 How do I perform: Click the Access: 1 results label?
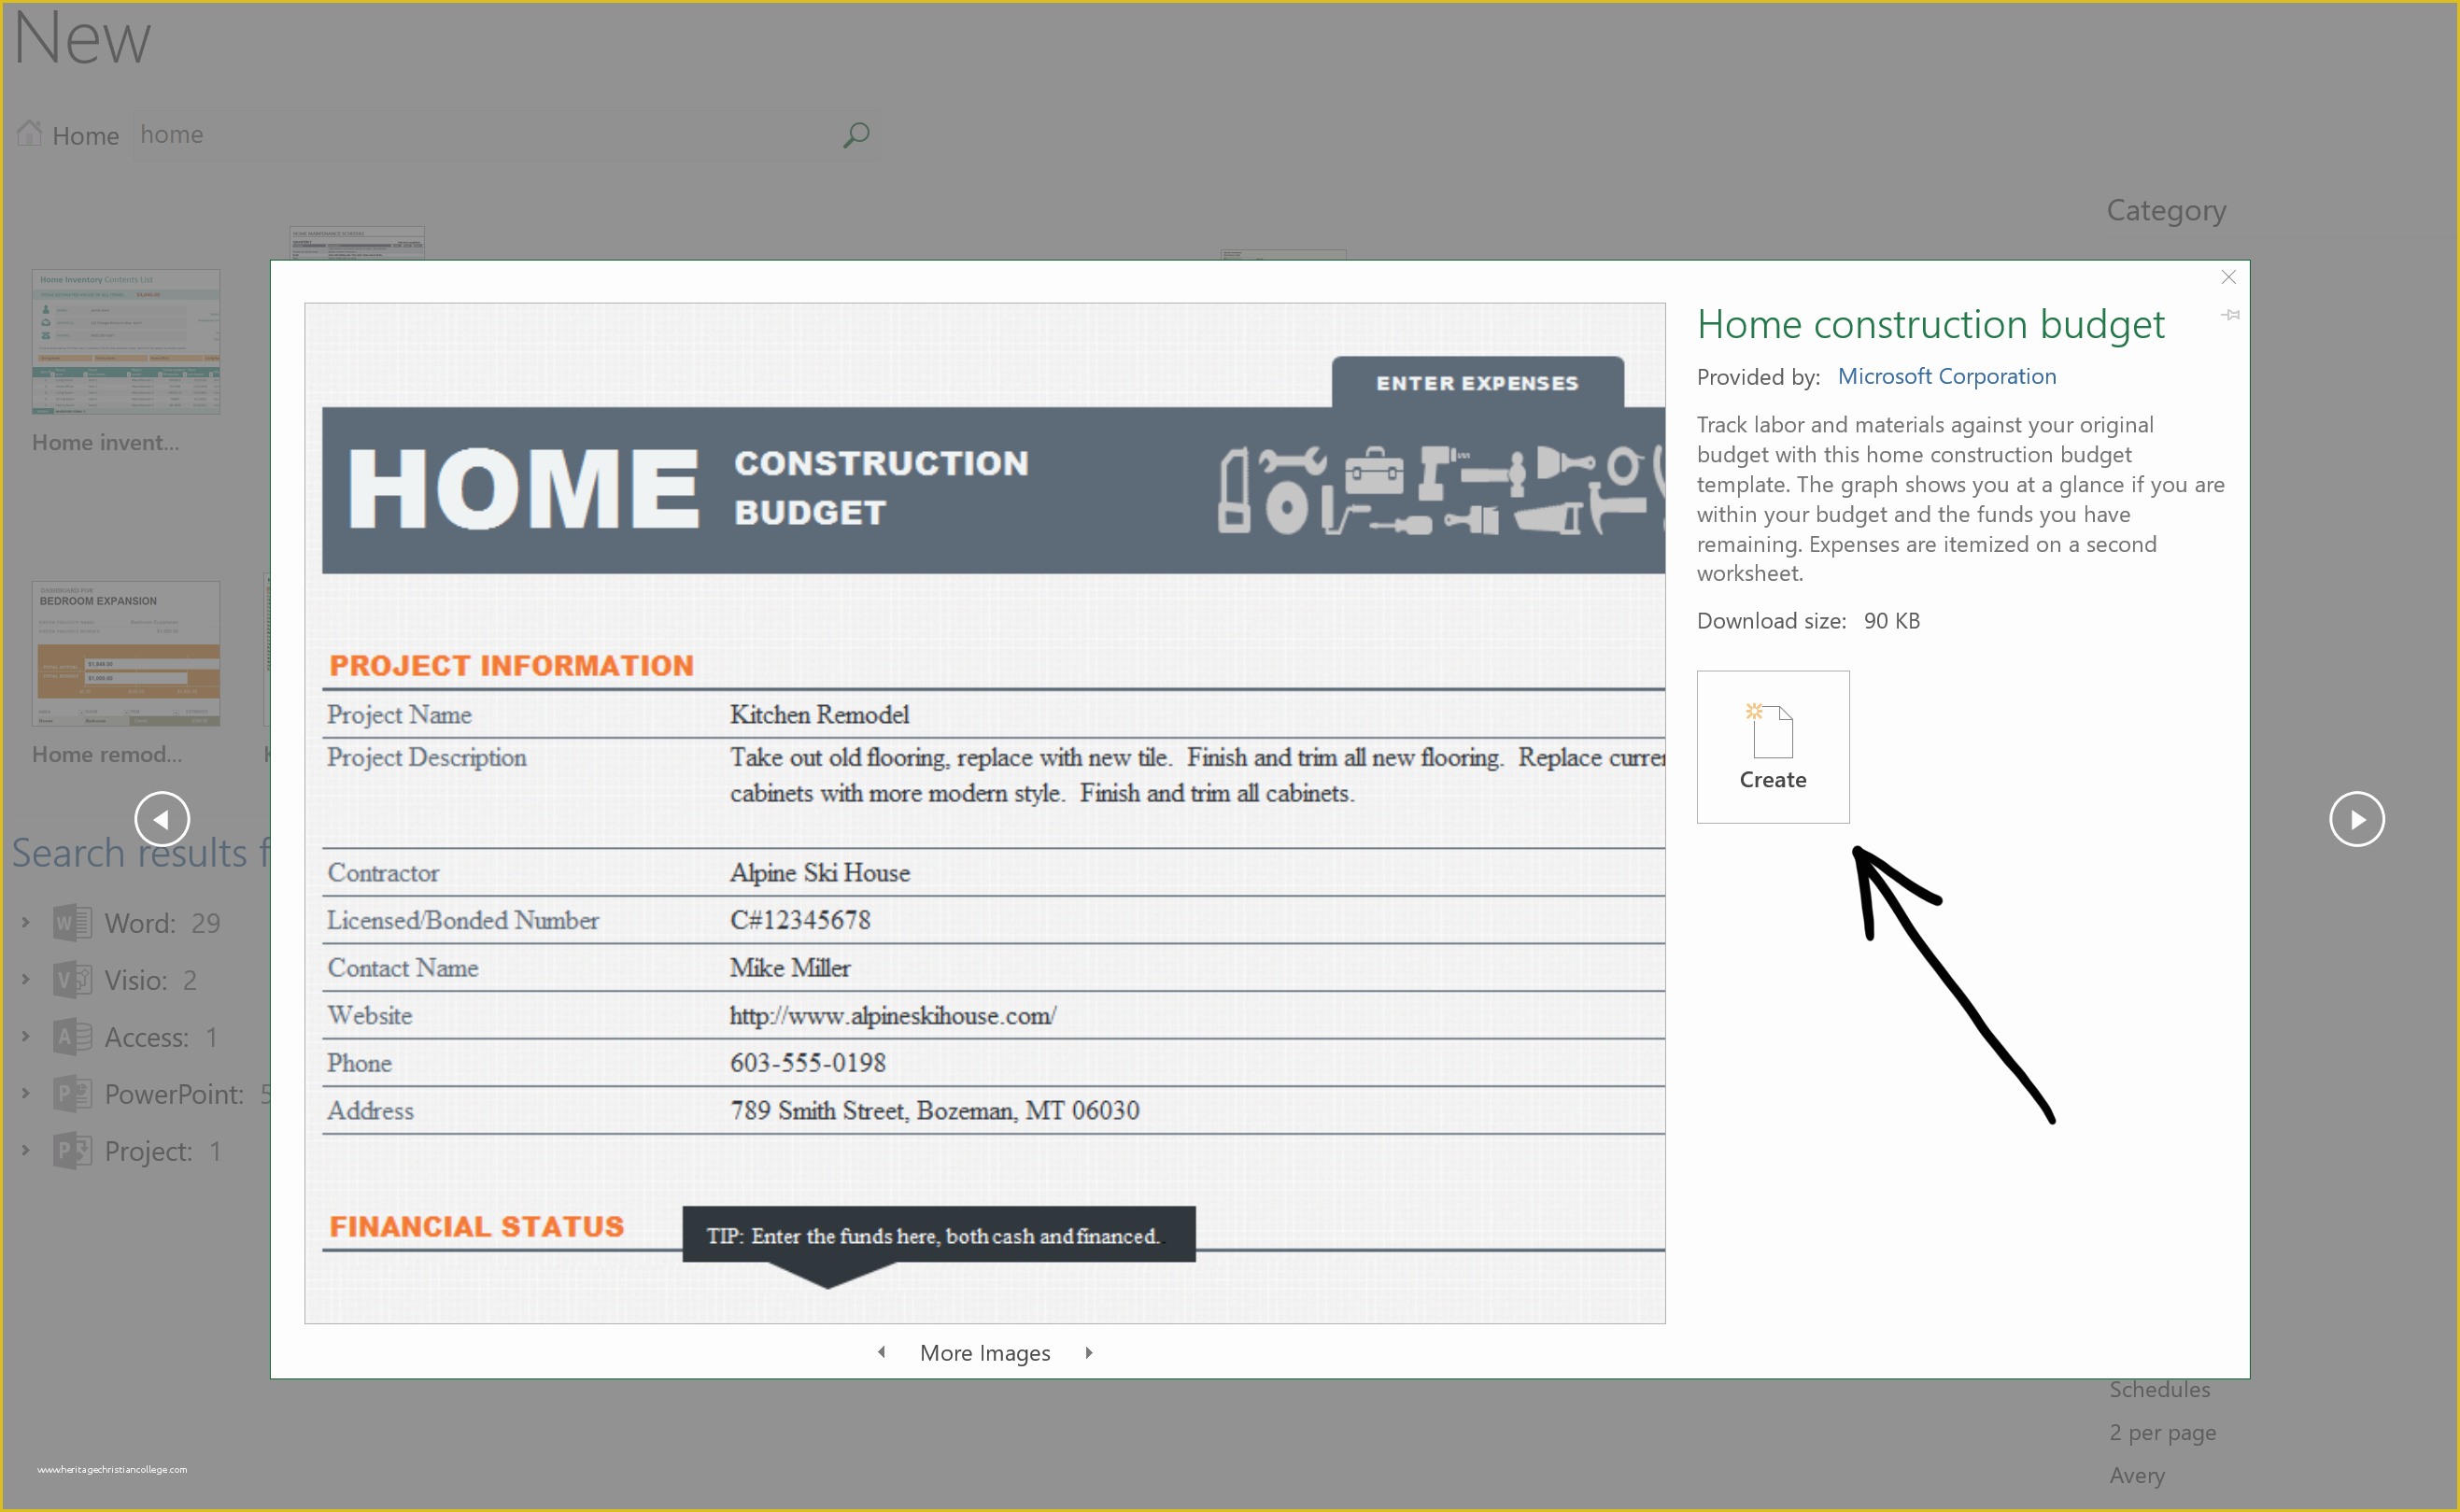161,1037
